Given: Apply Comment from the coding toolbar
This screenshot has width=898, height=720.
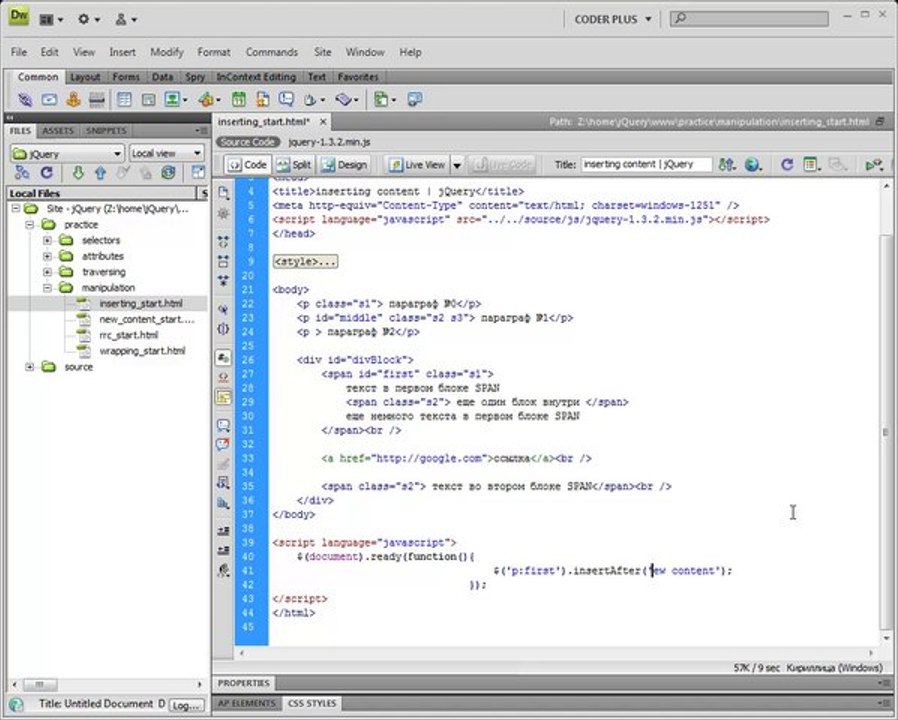Looking at the screenshot, I should click(x=223, y=425).
